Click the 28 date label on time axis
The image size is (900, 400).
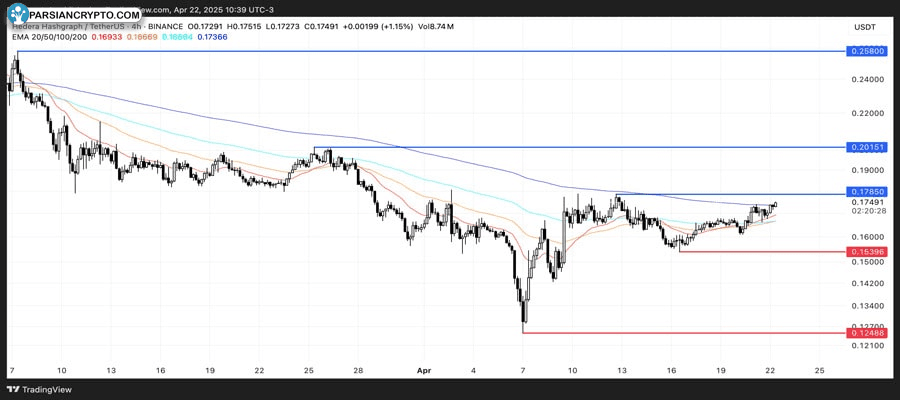click(x=358, y=371)
